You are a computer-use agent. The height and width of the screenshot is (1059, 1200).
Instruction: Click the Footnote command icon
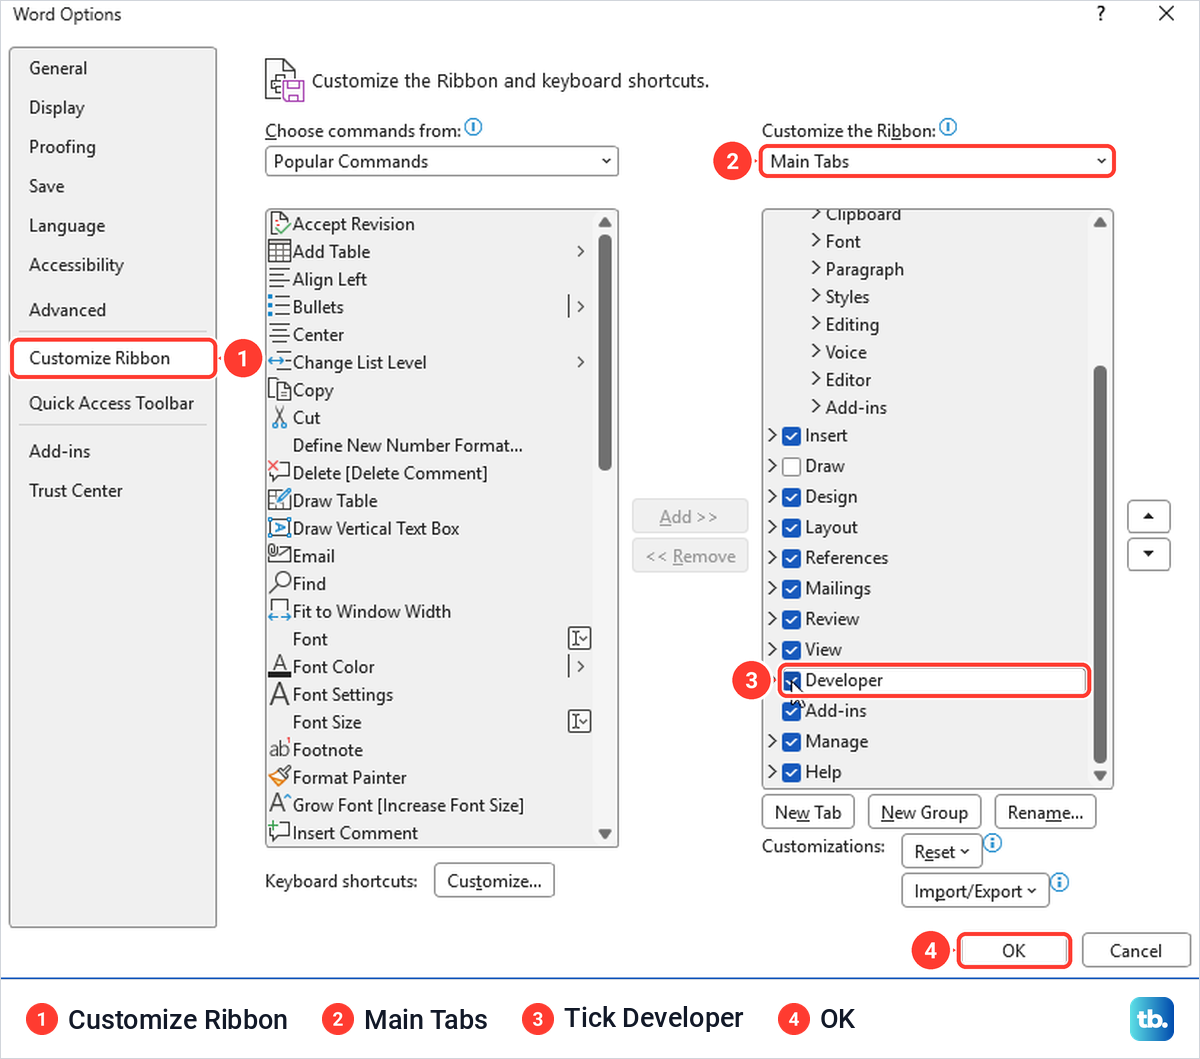click(280, 749)
